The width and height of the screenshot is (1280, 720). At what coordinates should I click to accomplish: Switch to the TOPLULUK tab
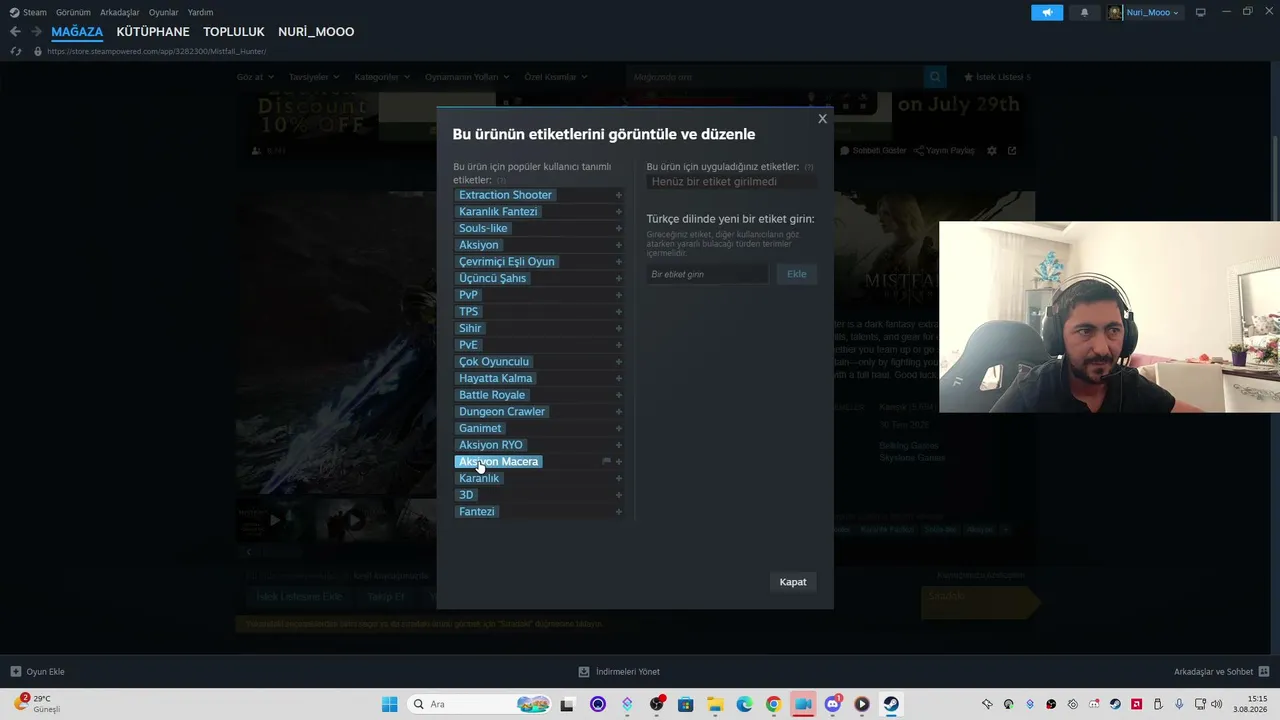click(x=234, y=32)
